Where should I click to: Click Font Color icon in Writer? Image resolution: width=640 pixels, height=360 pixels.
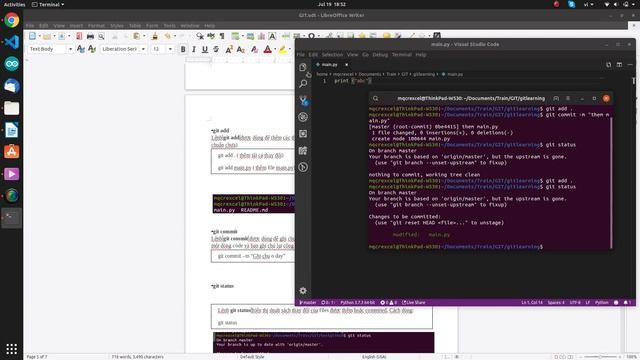267,49
